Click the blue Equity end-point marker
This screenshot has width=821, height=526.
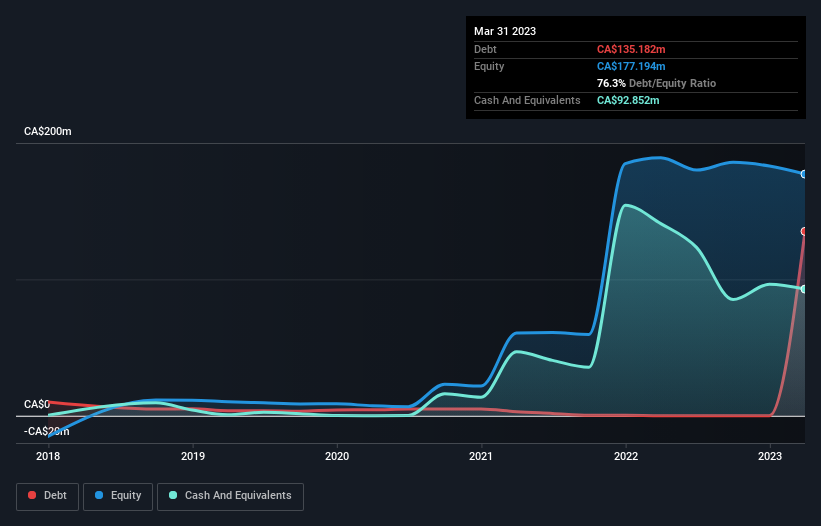coord(804,174)
